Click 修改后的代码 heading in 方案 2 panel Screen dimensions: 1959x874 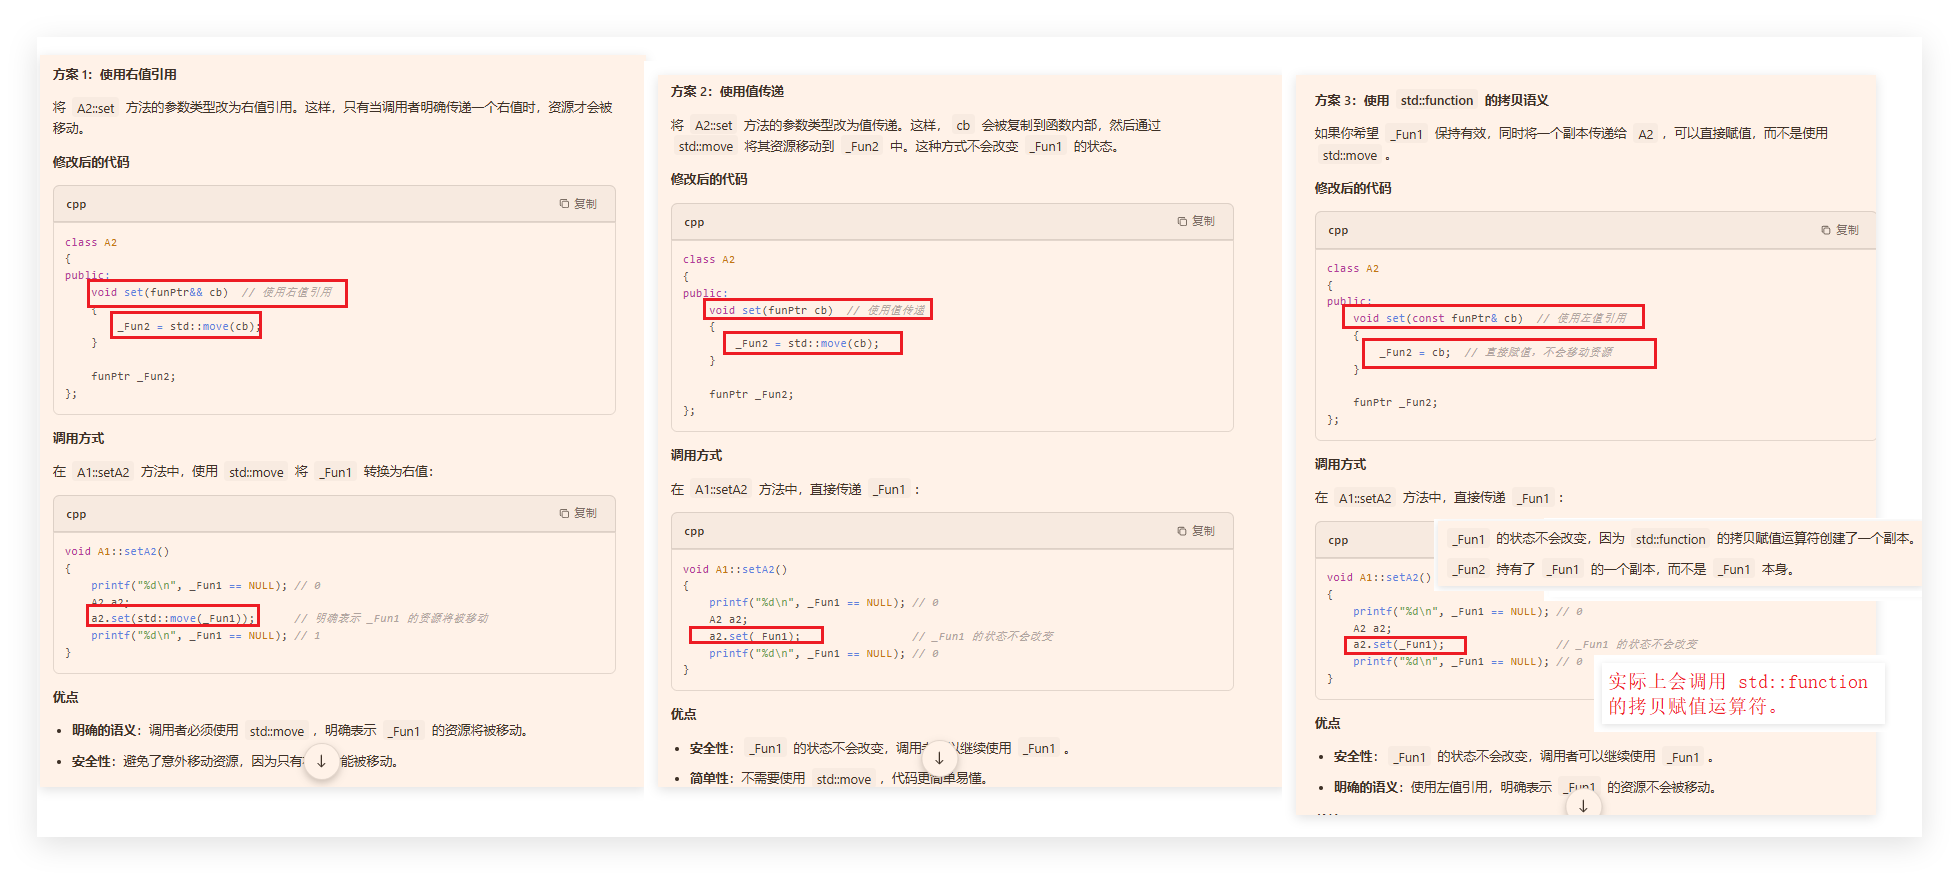coord(709,179)
